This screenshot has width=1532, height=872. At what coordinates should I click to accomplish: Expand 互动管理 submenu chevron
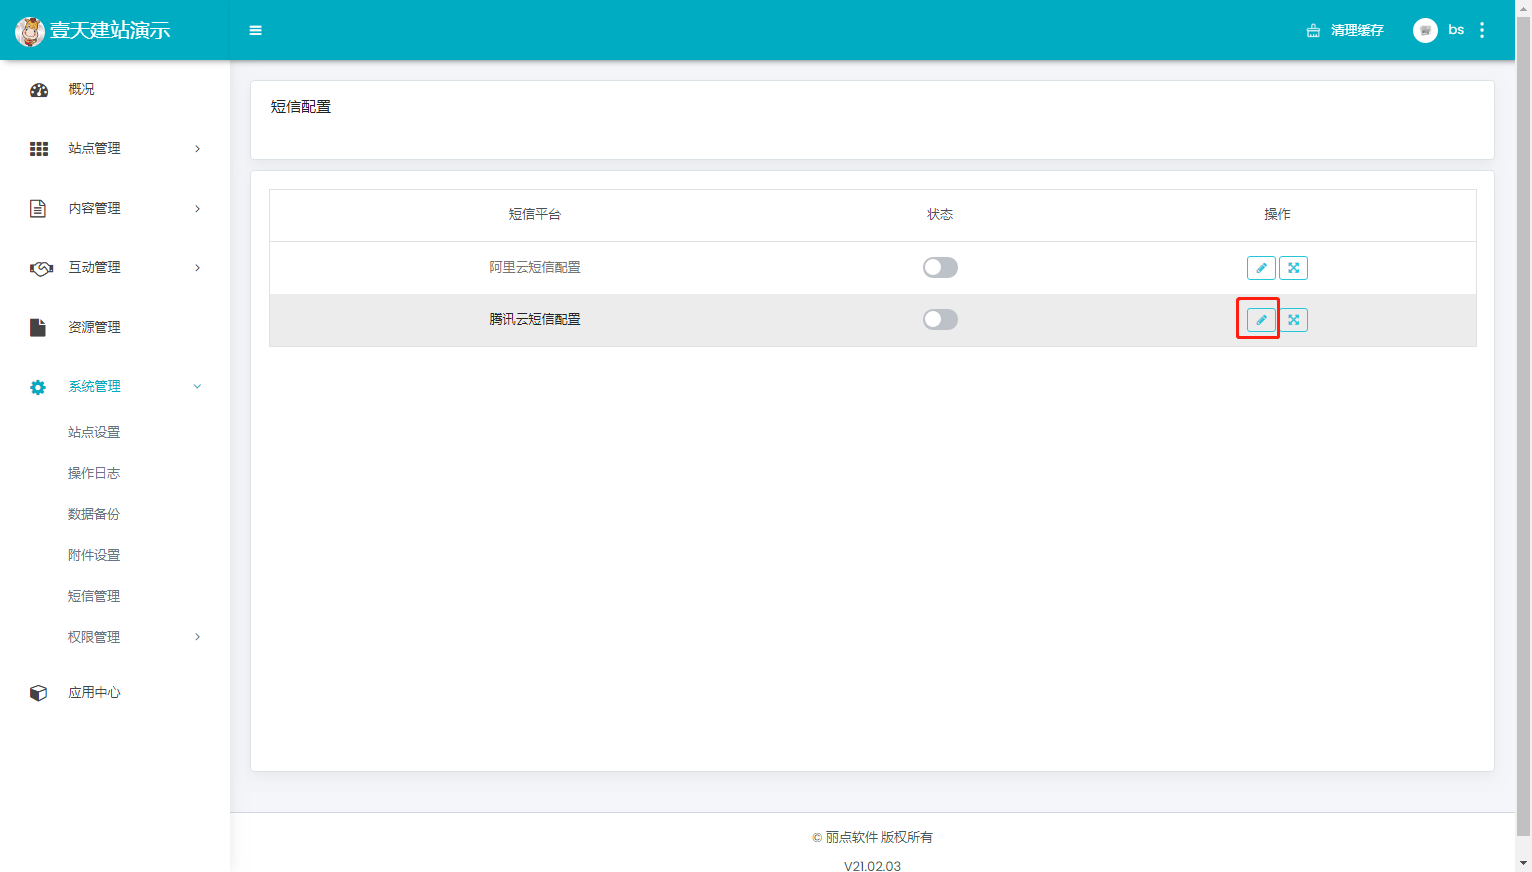coord(197,268)
